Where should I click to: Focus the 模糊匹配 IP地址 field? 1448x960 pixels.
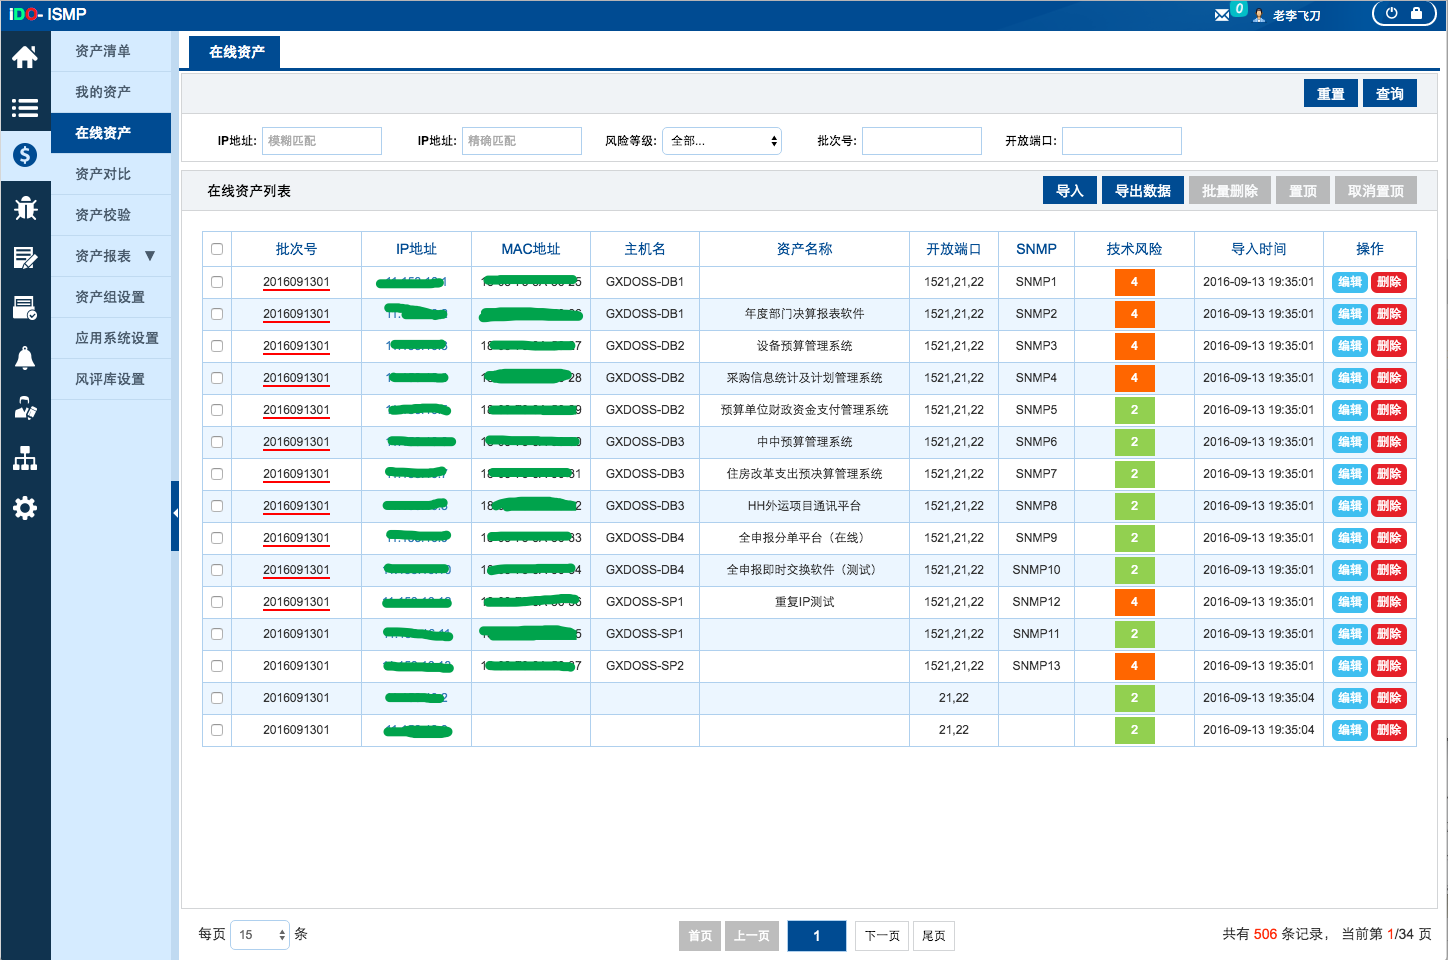pos(322,141)
